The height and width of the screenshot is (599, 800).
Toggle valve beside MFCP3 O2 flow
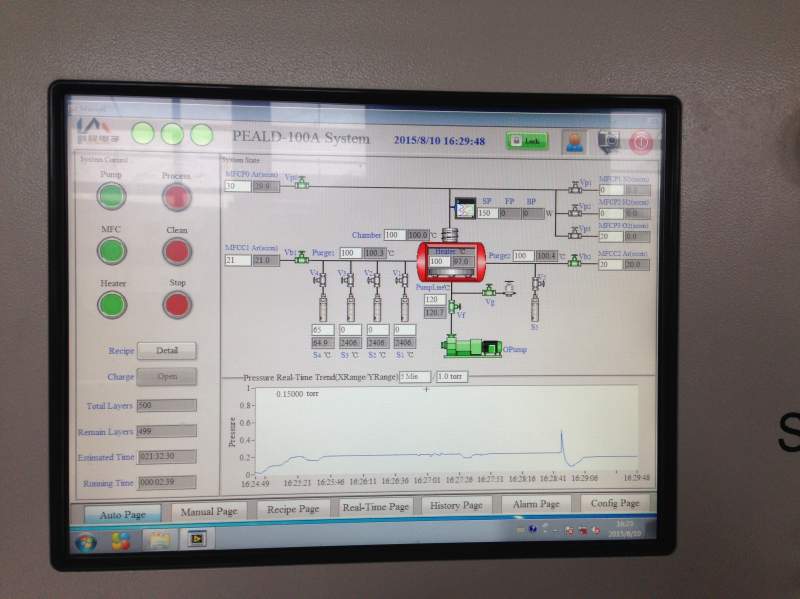point(575,233)
